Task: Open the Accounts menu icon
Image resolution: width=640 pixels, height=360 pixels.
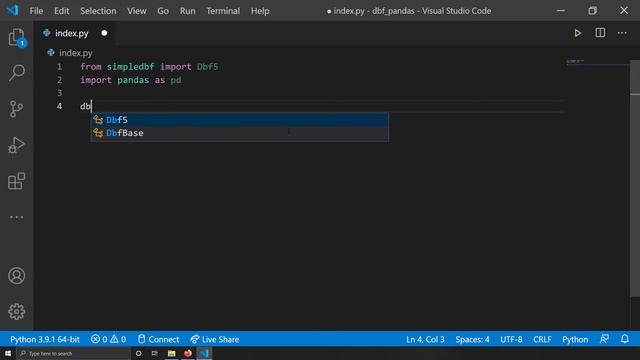Action: point(16,276)
